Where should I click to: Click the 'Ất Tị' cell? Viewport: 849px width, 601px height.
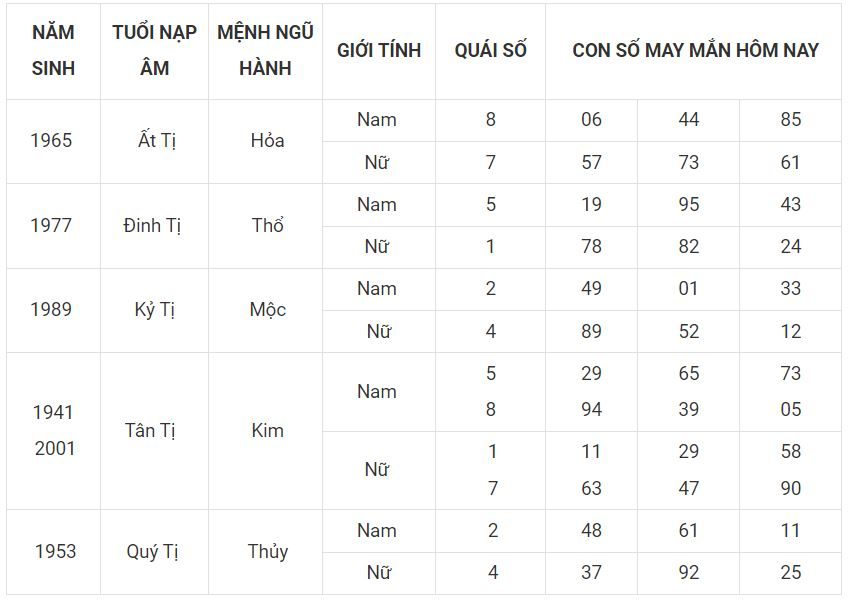pyautogui.click(x=156, y=141)
